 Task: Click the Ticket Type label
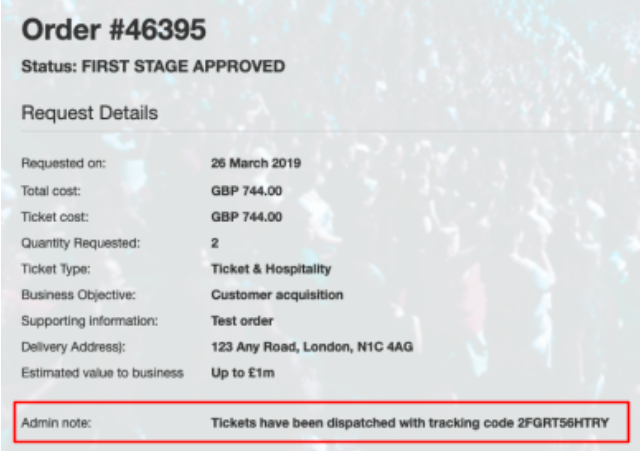56,269
